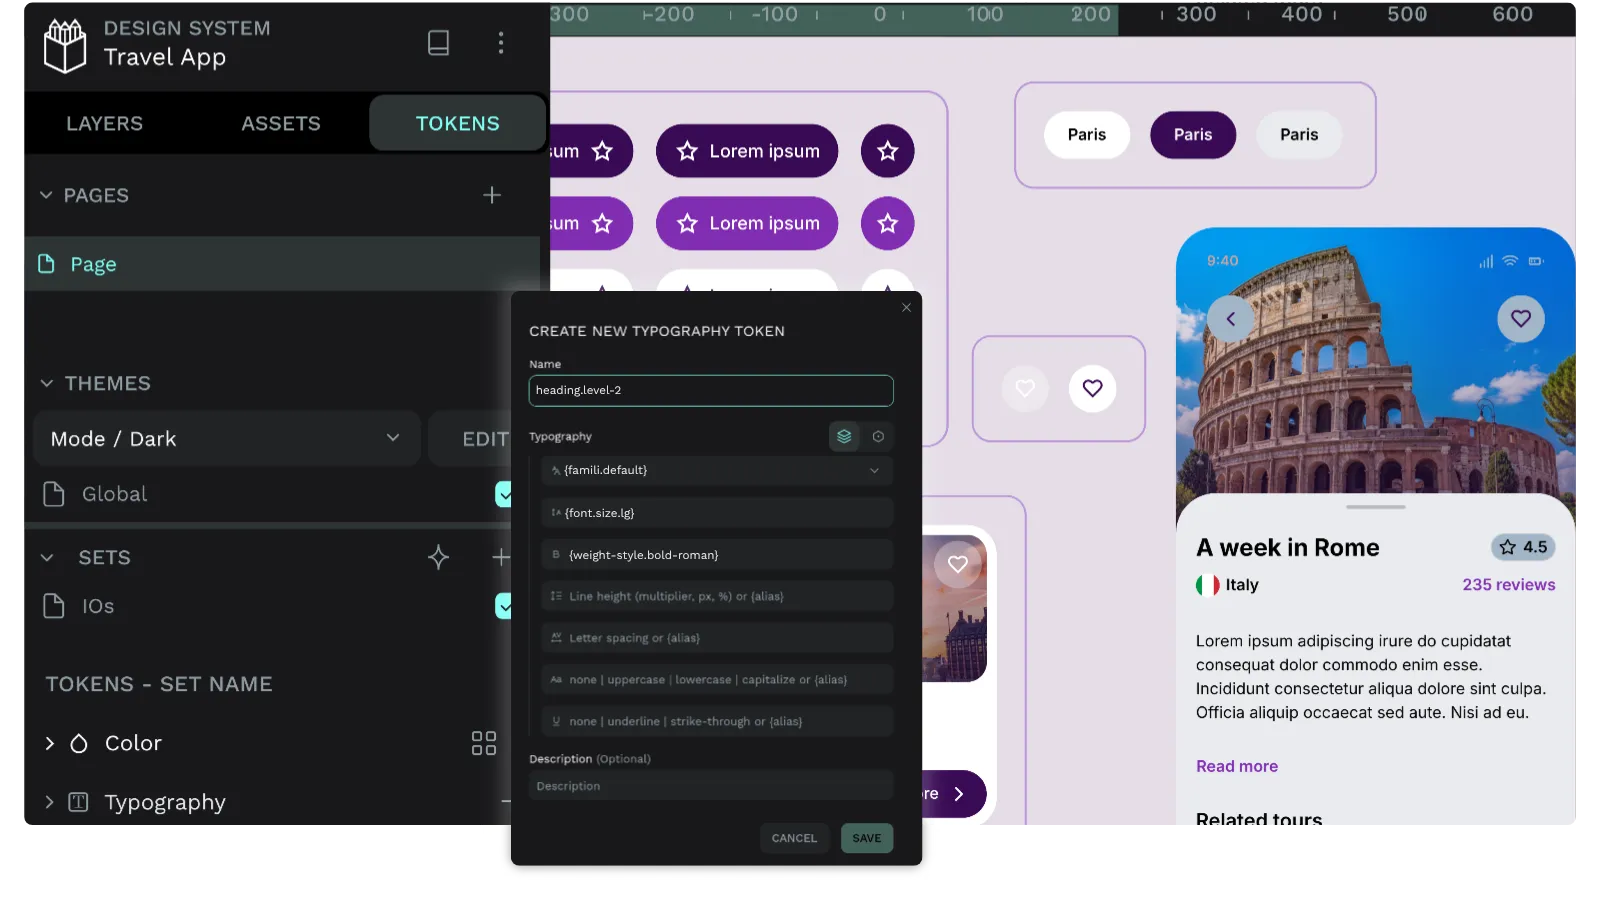
Task: Select the dark purple Paris chip
Action: (1193, 135)
